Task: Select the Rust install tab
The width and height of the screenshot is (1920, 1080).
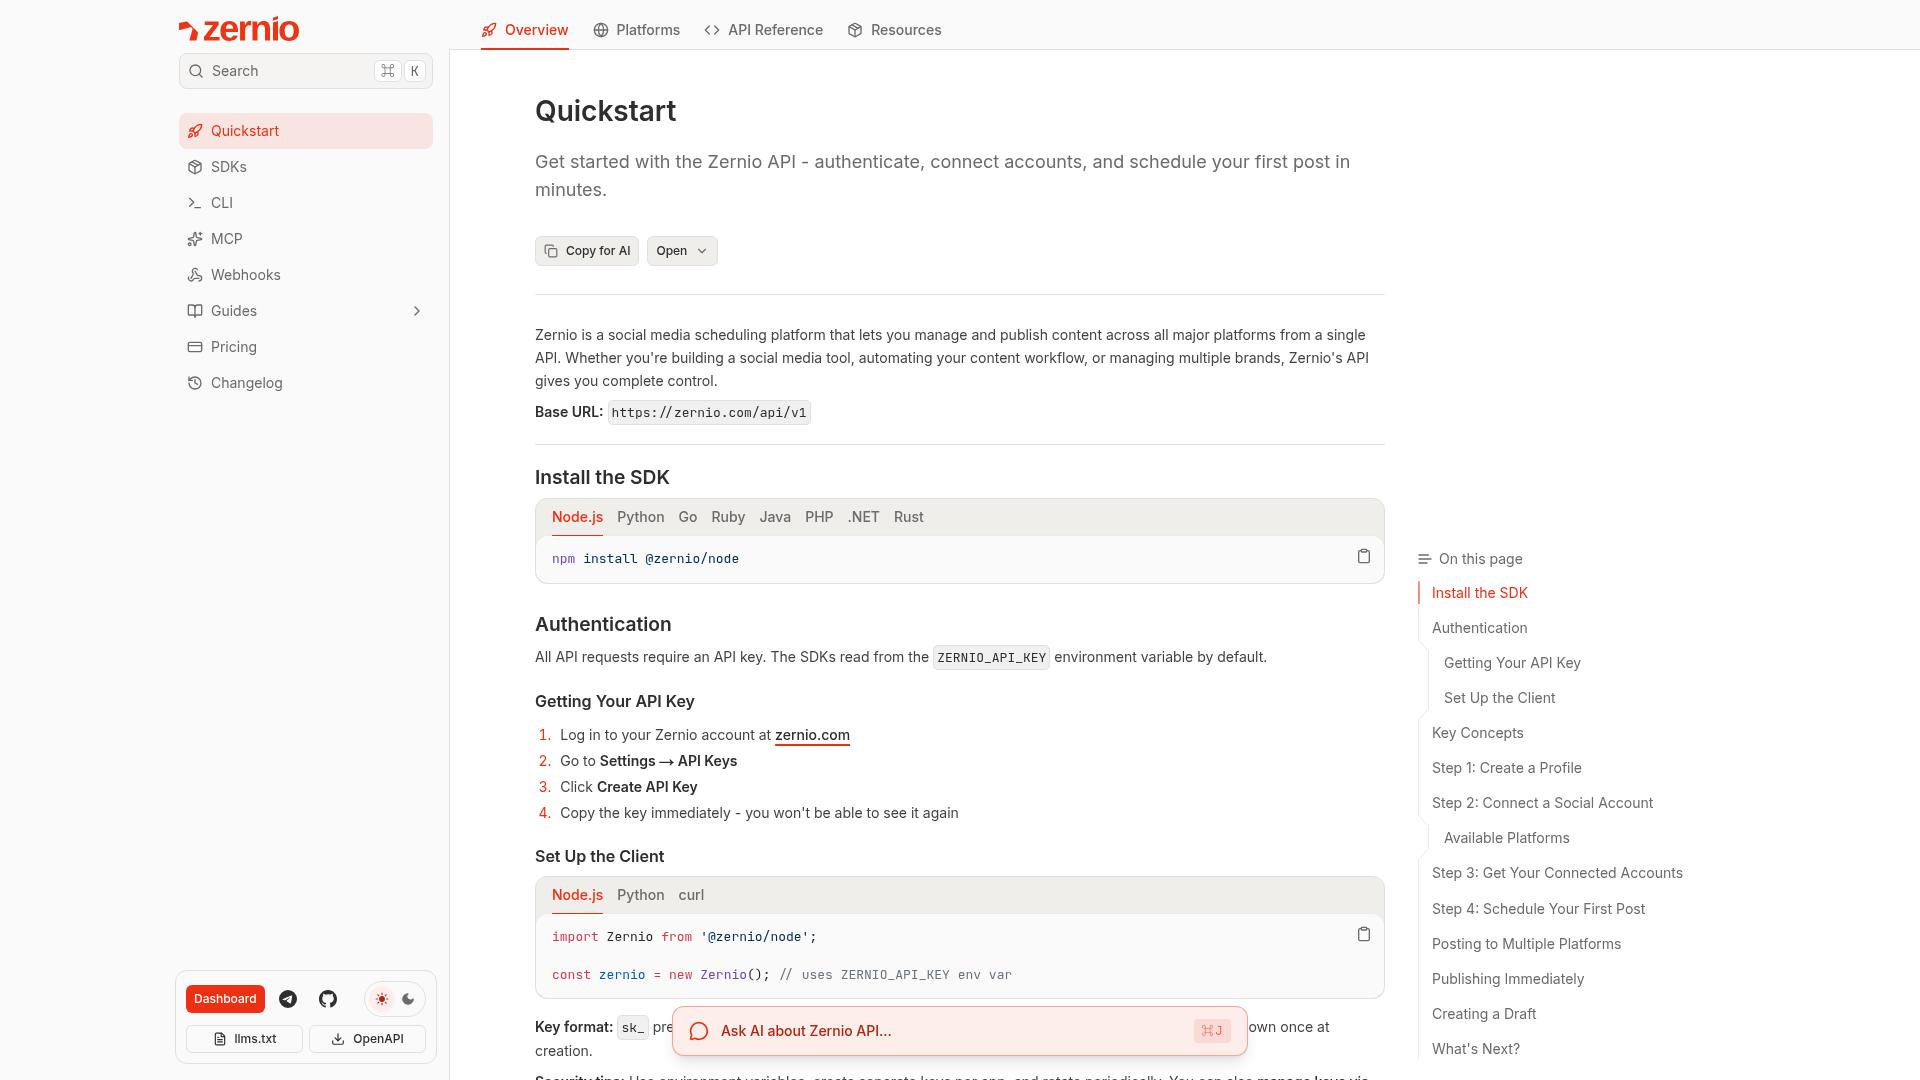Action: (x=909, y=517)
